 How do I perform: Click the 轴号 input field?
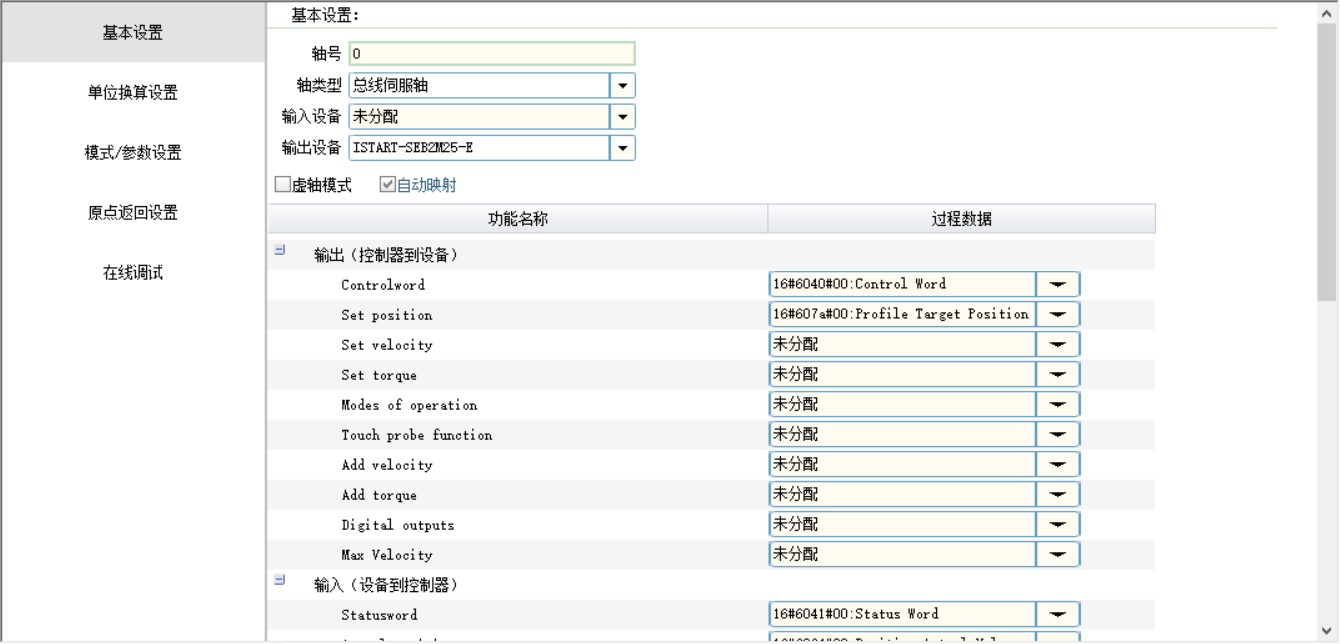[x=491, y=54]
